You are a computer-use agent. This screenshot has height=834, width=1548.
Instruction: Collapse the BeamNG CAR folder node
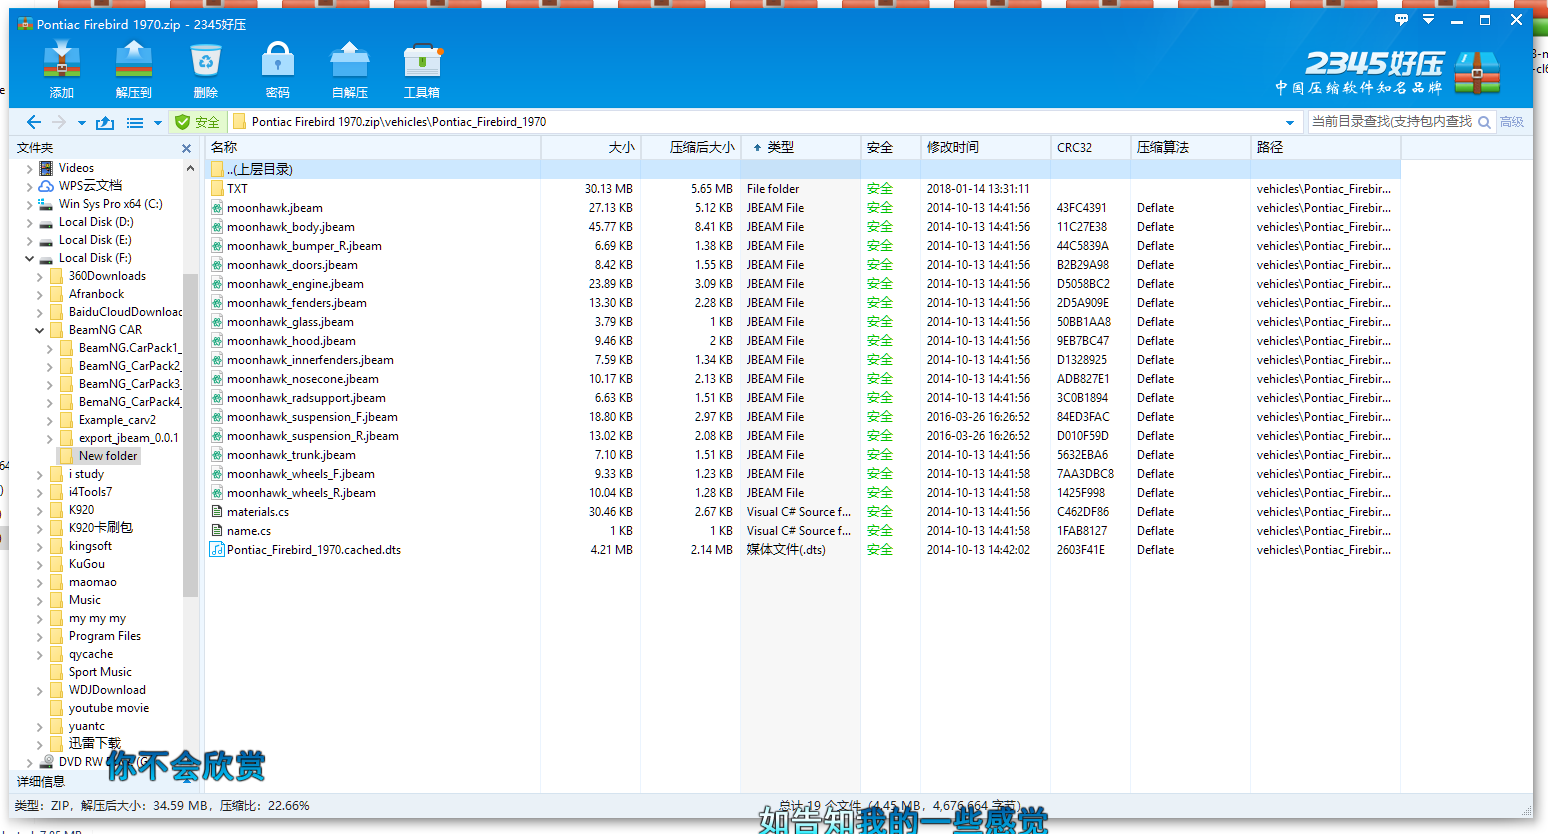pyautogui.click(x=39, y=330)
